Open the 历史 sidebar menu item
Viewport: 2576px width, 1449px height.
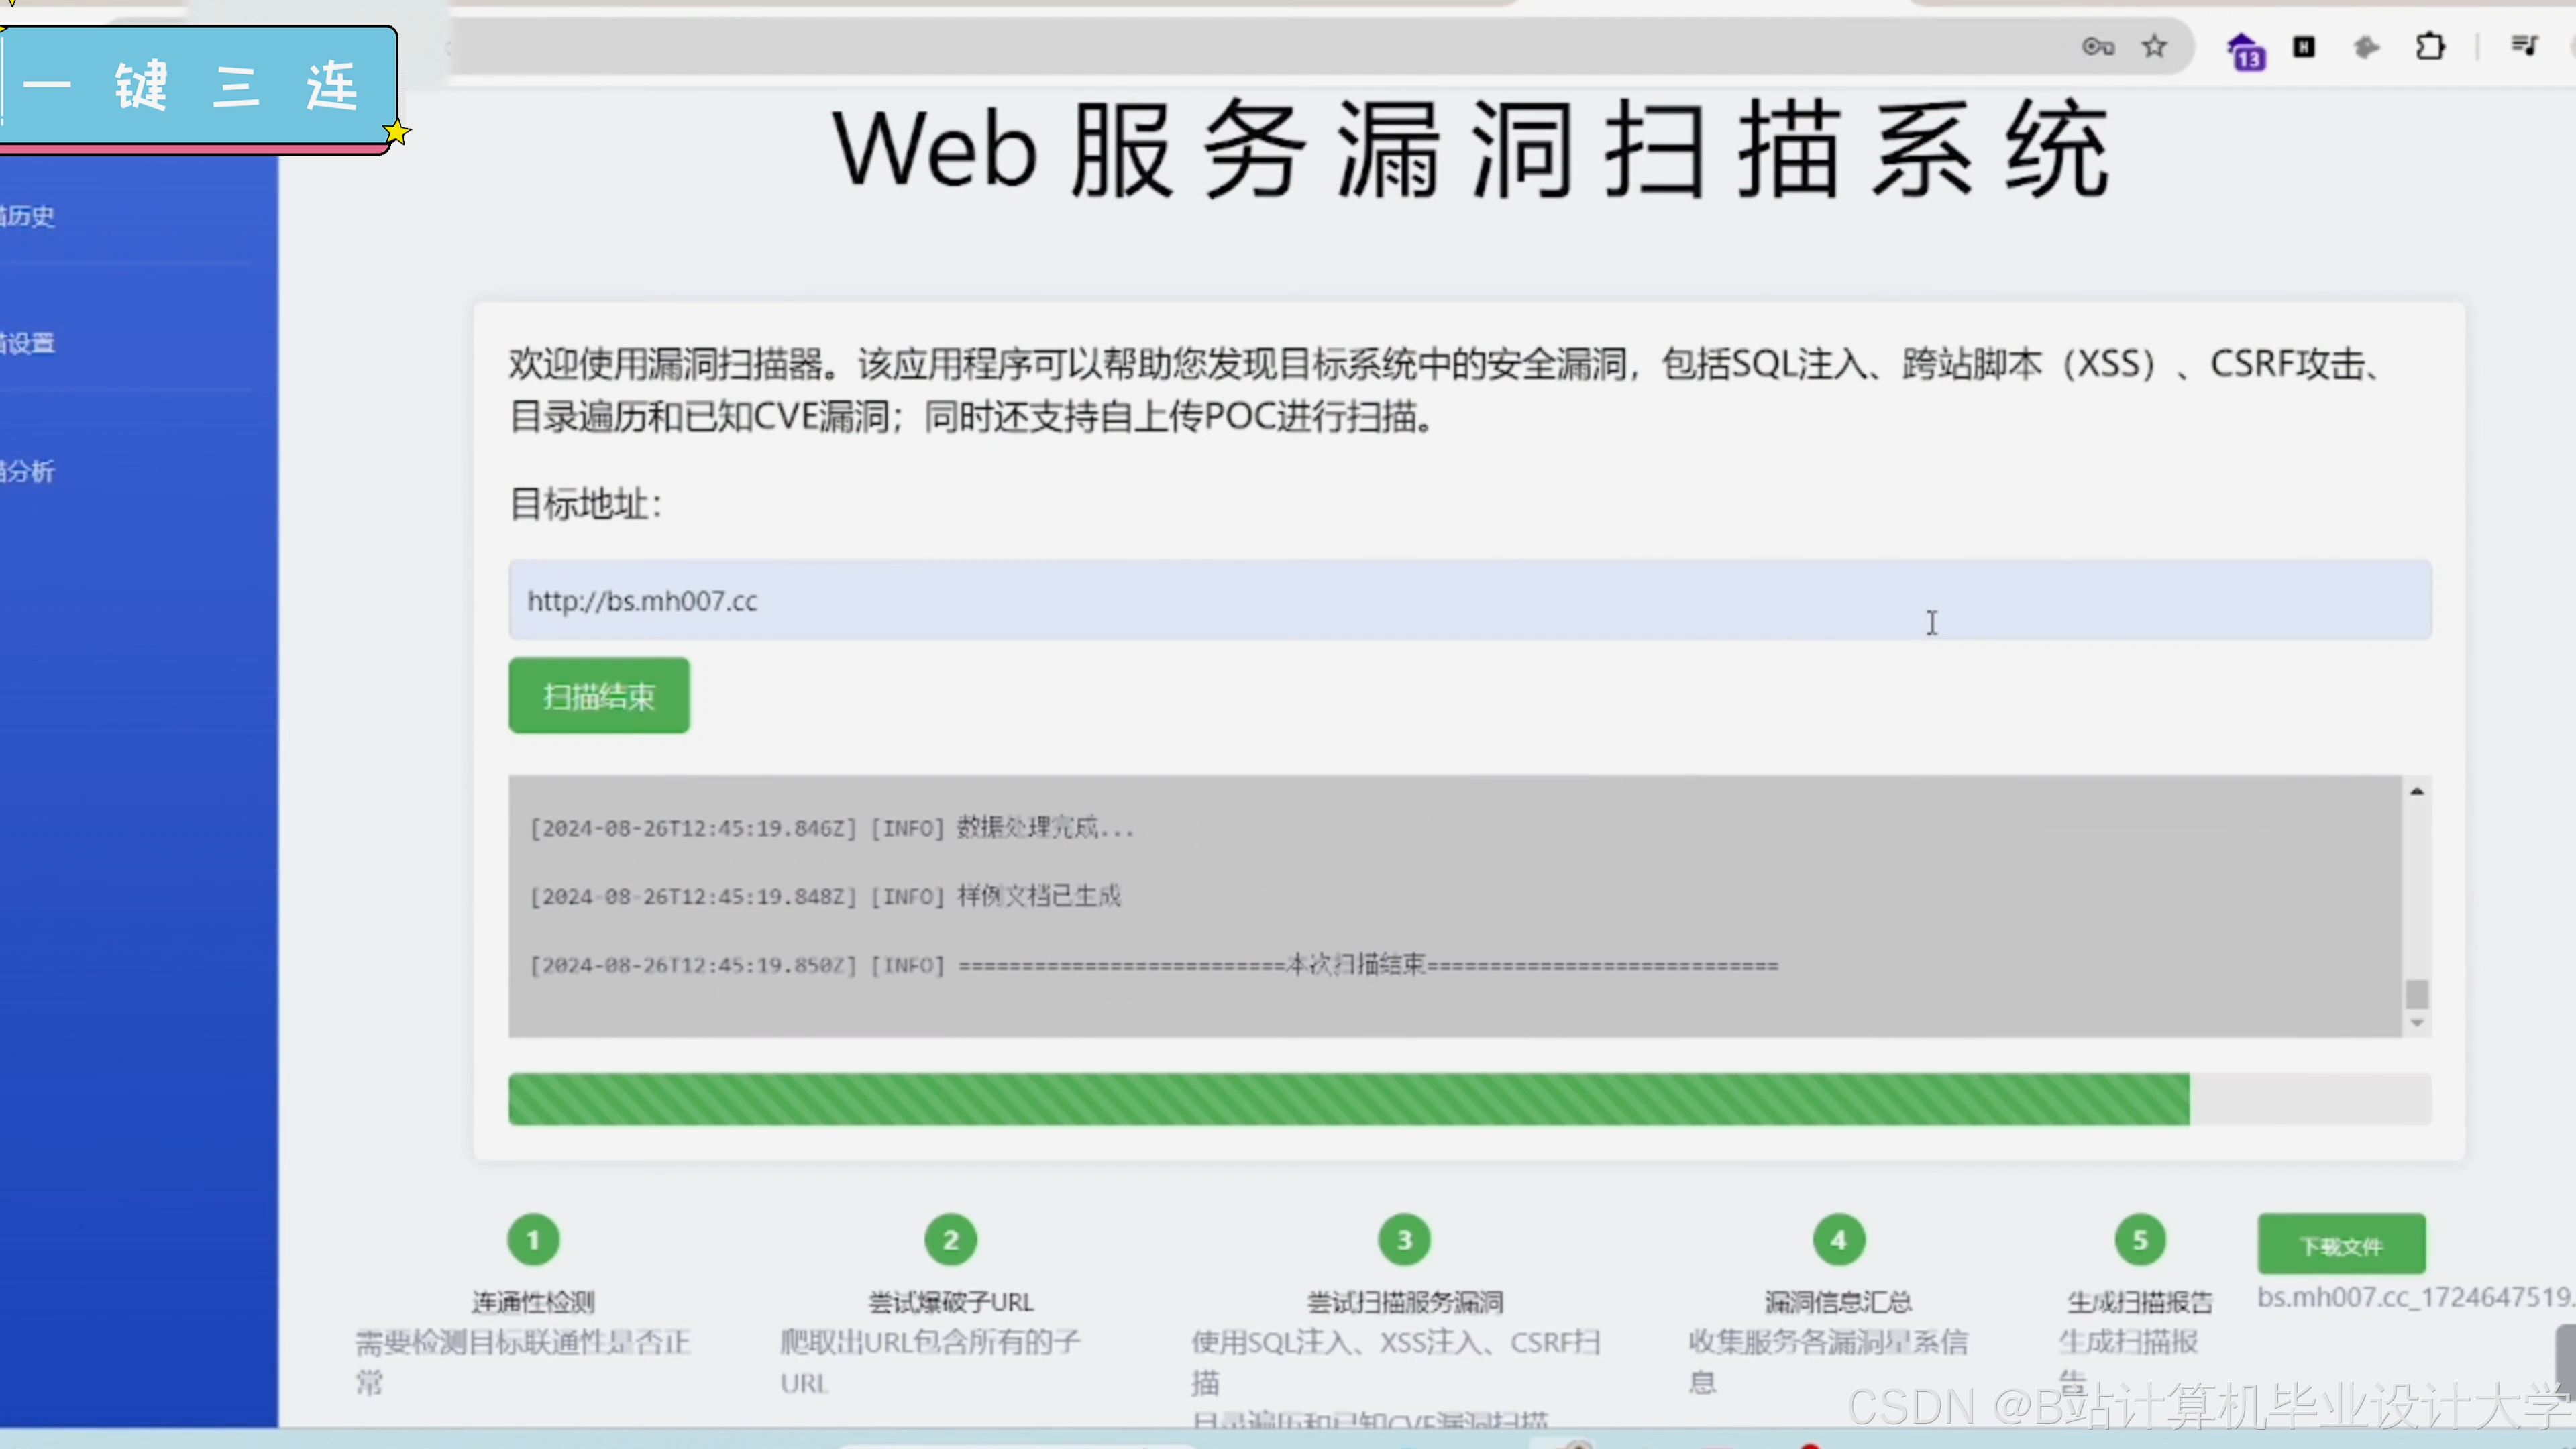30,216
